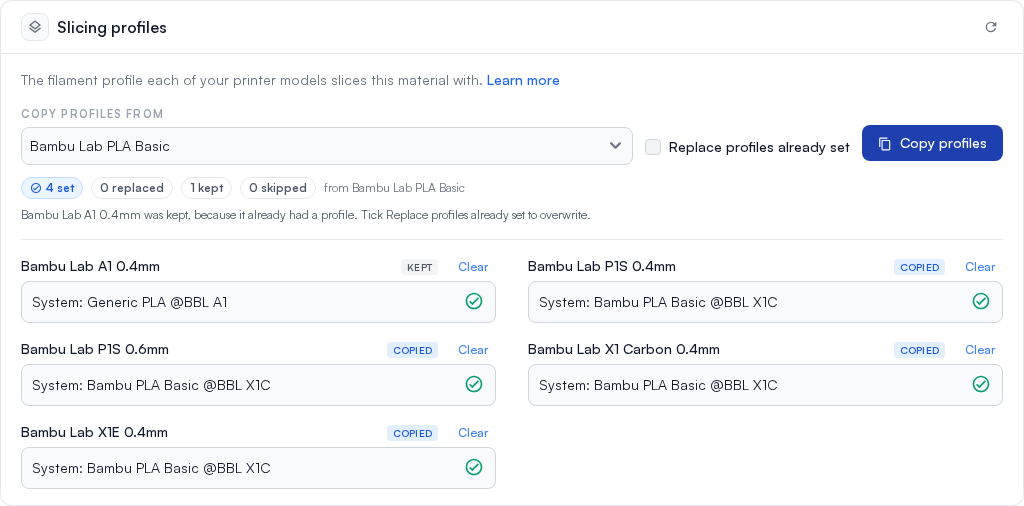1024x506 pixels.
Task: Clear the Bambu Lab X1 Carbon 0.4mm profile
Action: point(980,350)
